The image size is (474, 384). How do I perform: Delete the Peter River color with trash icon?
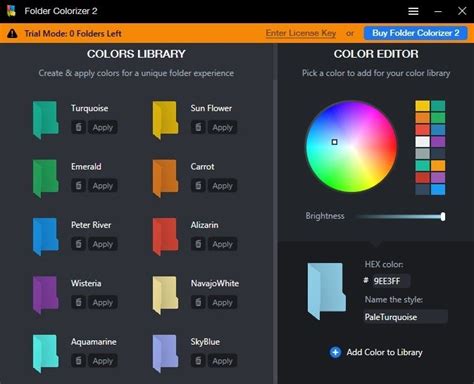(x=79, y=244)
